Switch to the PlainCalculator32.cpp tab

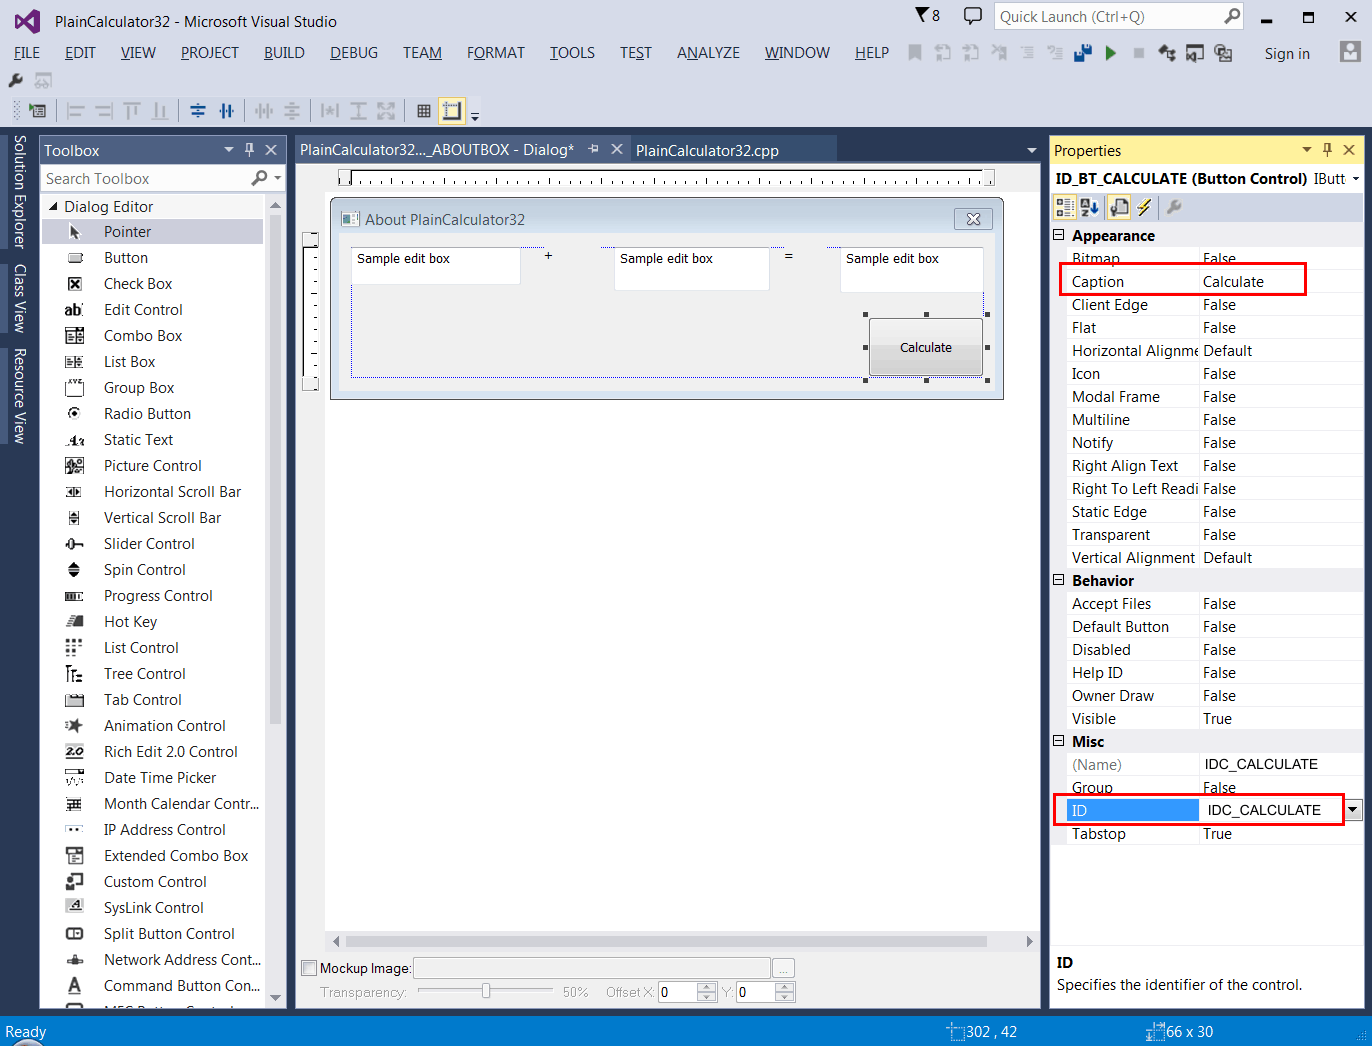(707, 150)
